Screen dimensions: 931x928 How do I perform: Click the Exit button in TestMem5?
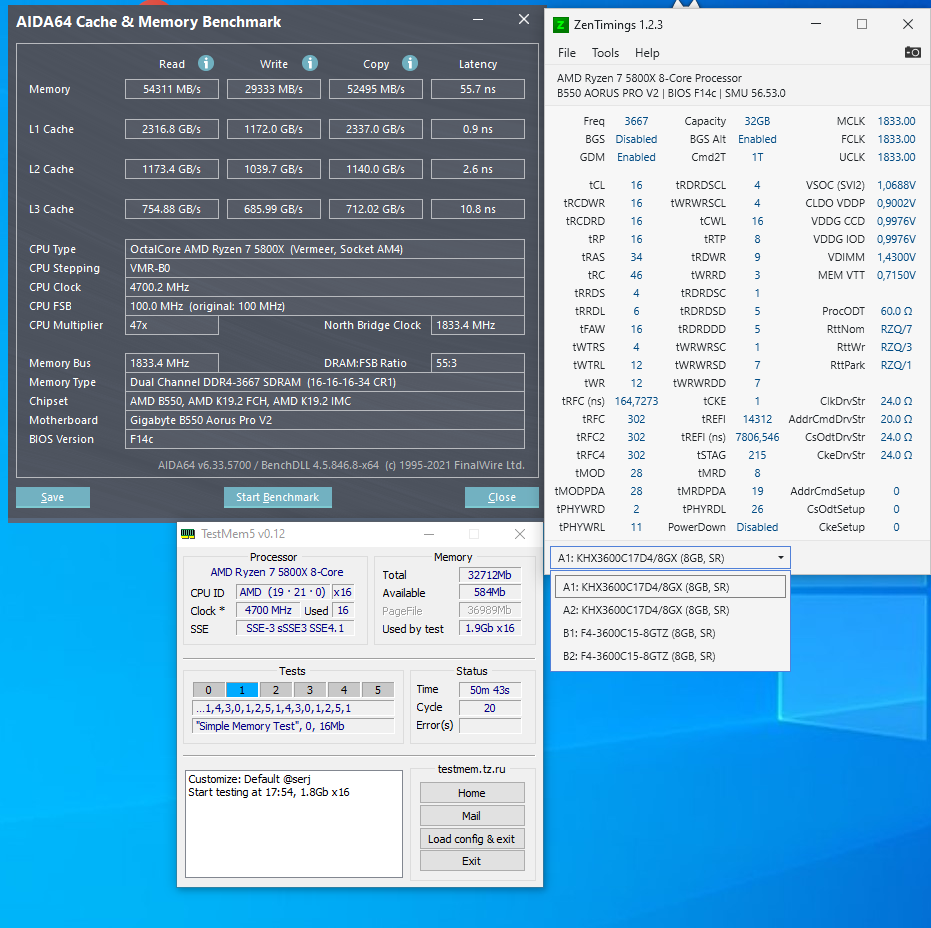click(471, 861)
